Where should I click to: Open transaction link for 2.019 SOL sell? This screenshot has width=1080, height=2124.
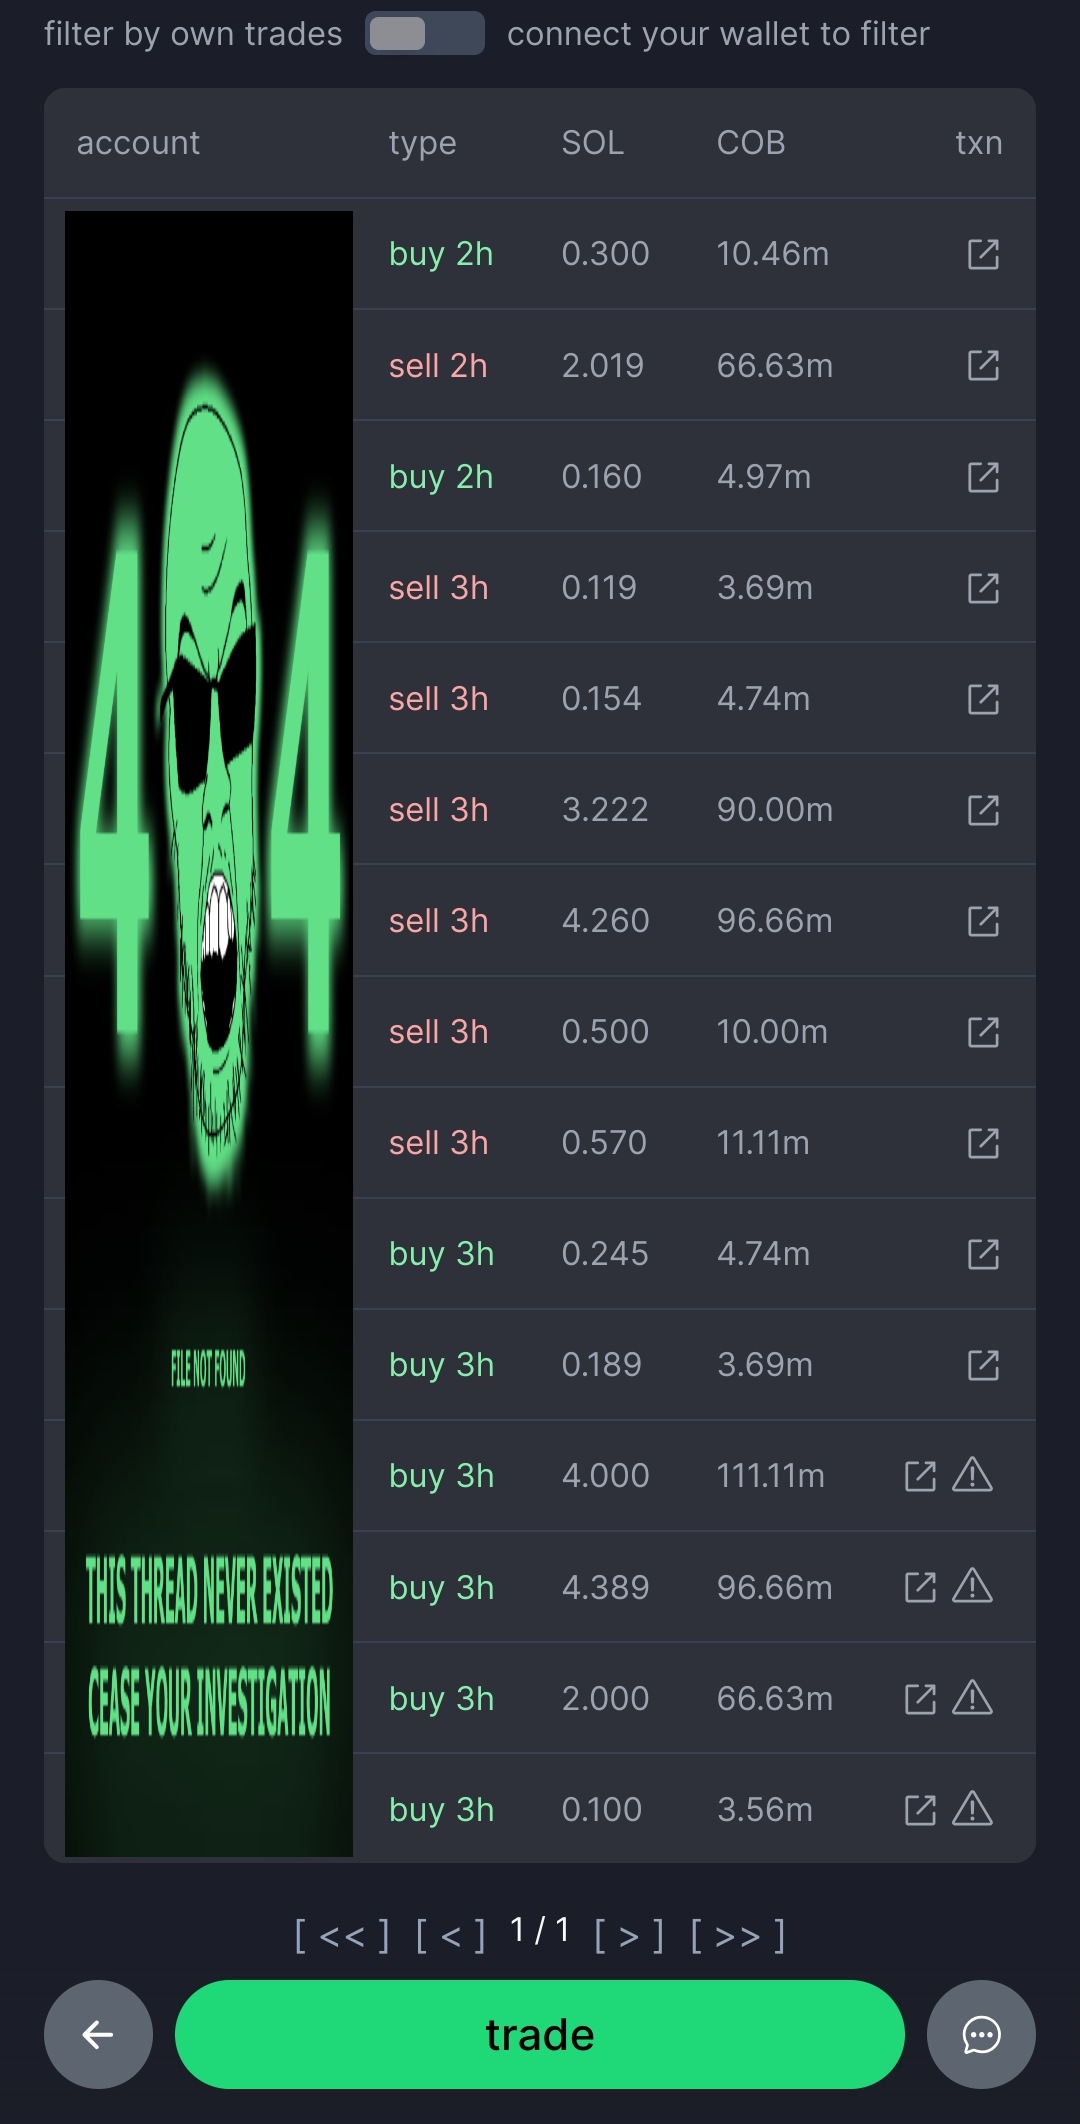coord(983,365)
